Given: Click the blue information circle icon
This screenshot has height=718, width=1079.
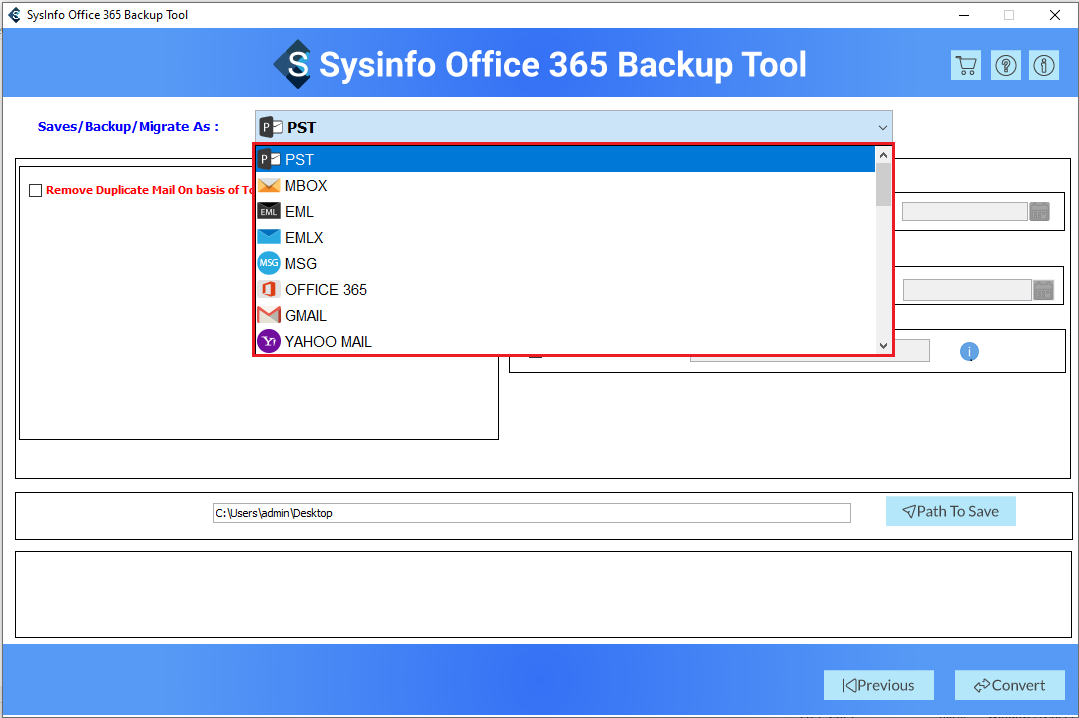Looking at the screenshot, I should [969, 352].
